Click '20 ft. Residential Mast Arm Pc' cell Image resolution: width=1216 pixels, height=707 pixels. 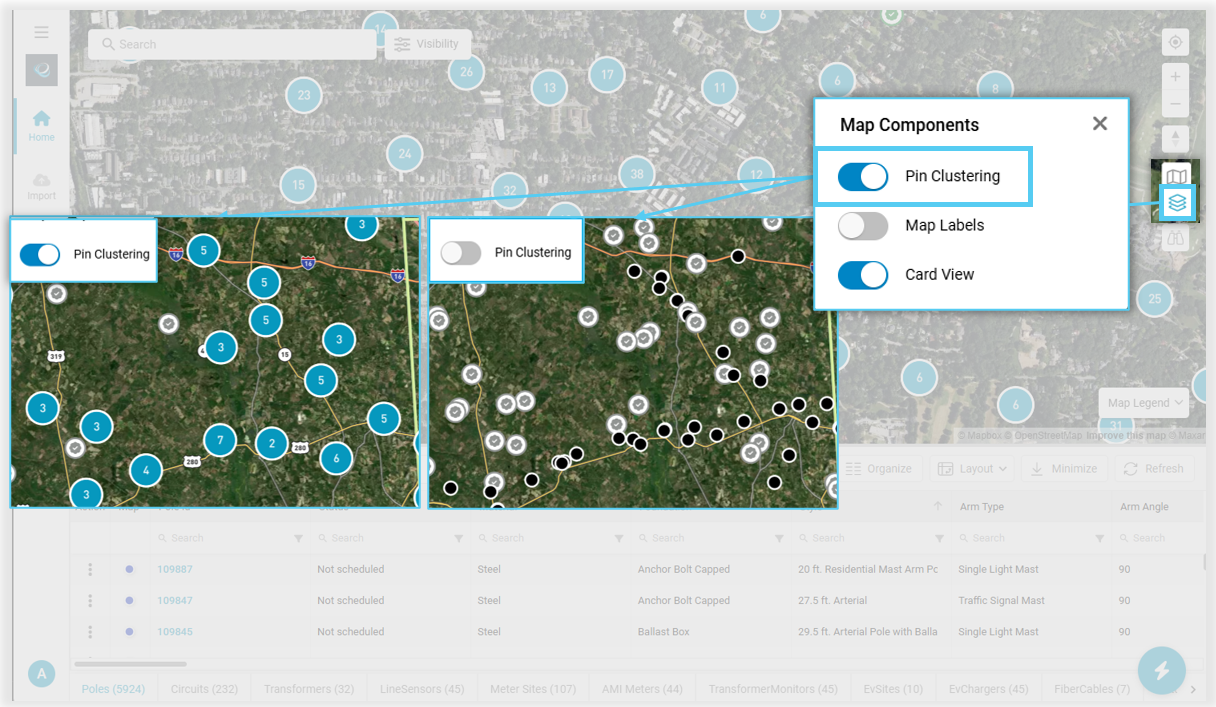[868, 569]
